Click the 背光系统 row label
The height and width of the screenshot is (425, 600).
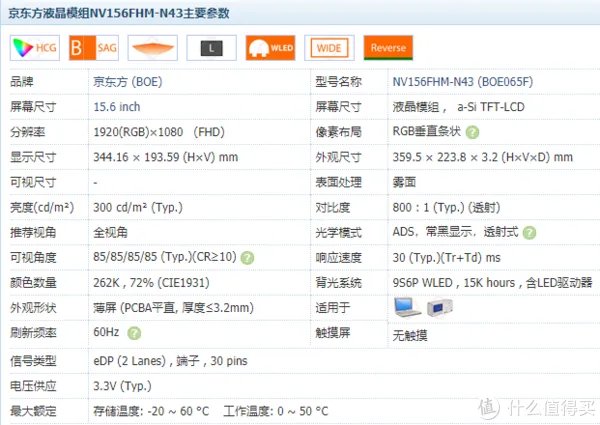pos(339,283)
